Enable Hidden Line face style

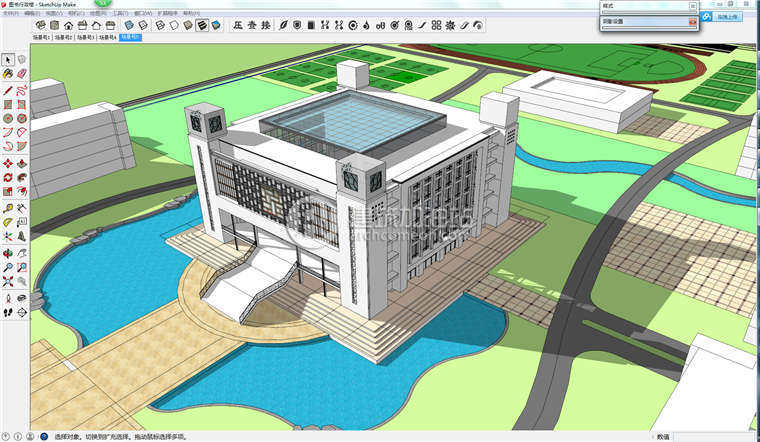coord(174,25)
